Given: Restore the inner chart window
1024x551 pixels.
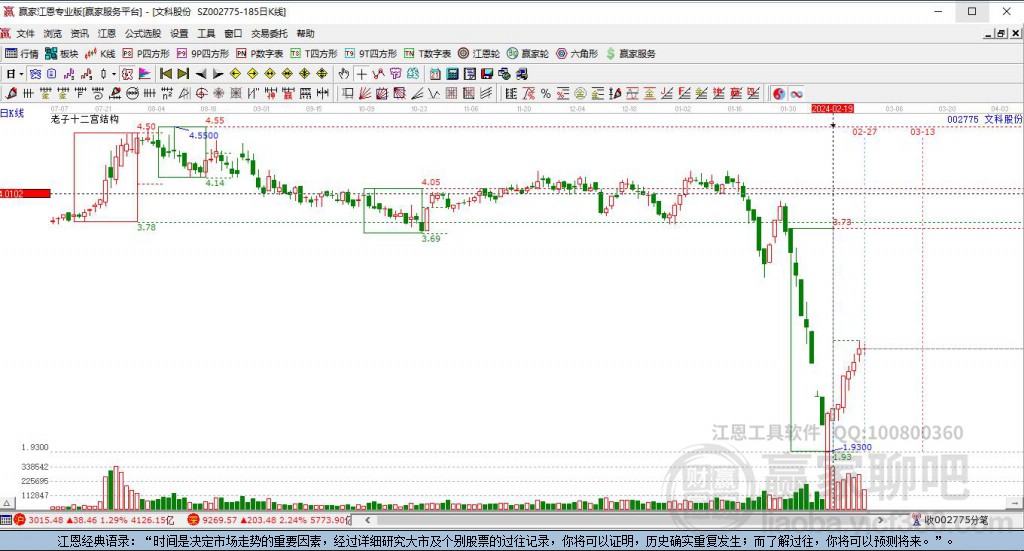Looking at the screenshot, I should point(1001,33).
